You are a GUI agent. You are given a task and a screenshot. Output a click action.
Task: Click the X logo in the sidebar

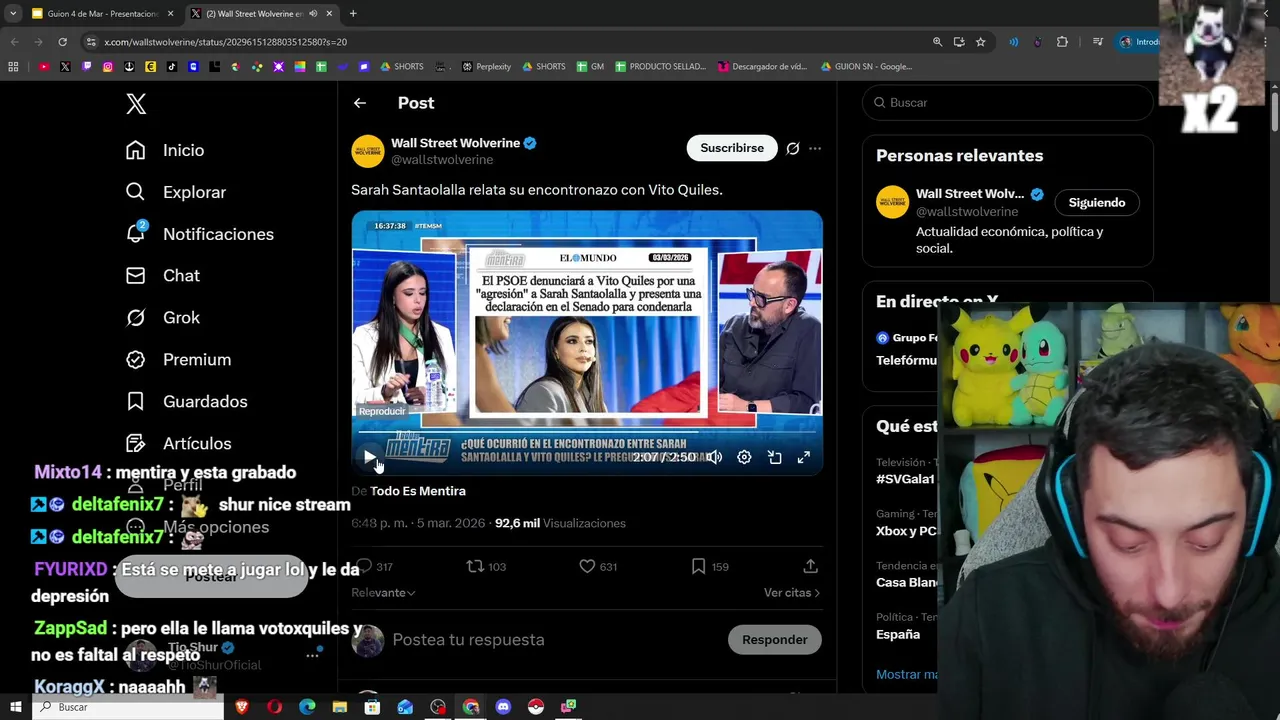click(136, 103)
